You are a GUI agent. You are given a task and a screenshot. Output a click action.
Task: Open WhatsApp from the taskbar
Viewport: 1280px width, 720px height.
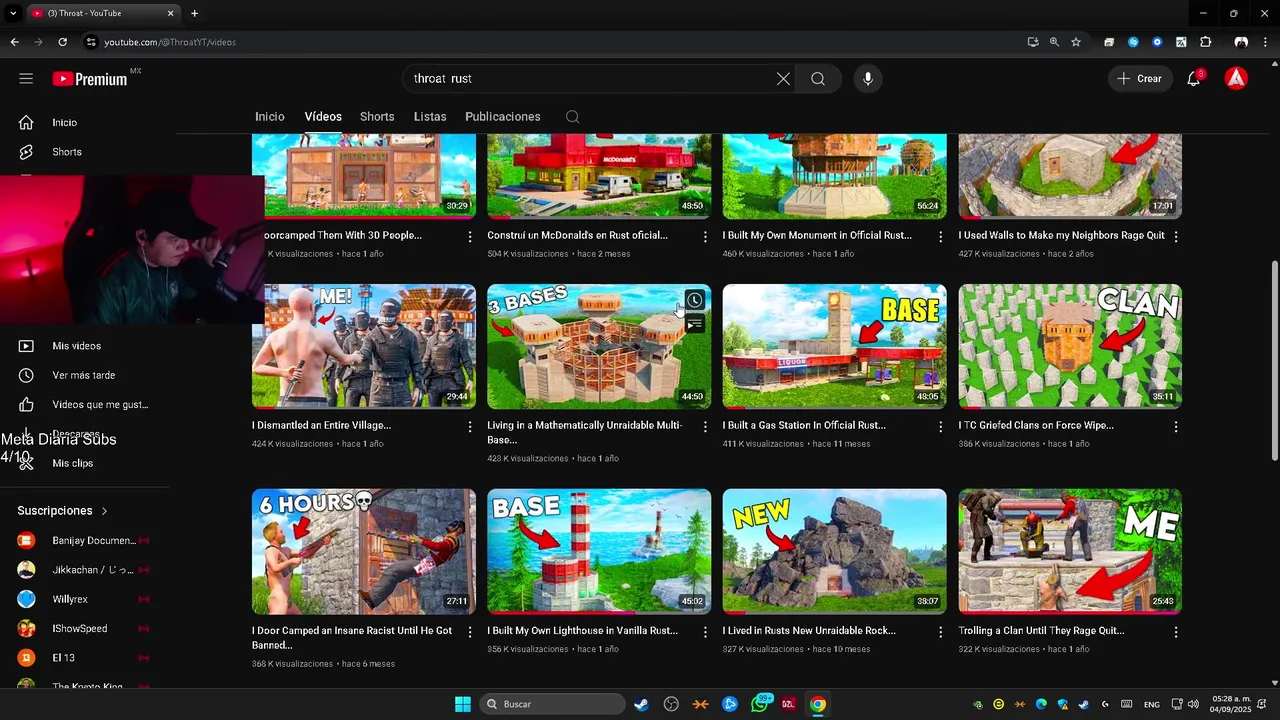760,704
